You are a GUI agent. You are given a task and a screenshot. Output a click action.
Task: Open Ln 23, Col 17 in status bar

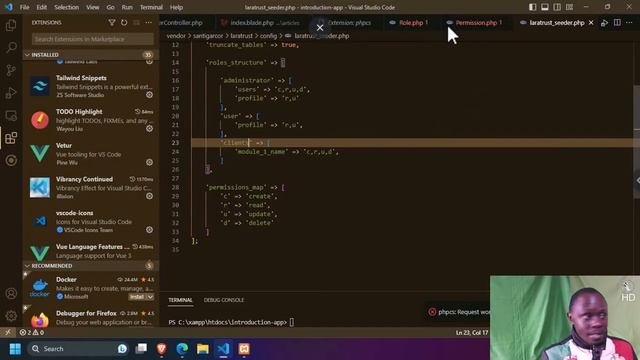pos(472,333)
